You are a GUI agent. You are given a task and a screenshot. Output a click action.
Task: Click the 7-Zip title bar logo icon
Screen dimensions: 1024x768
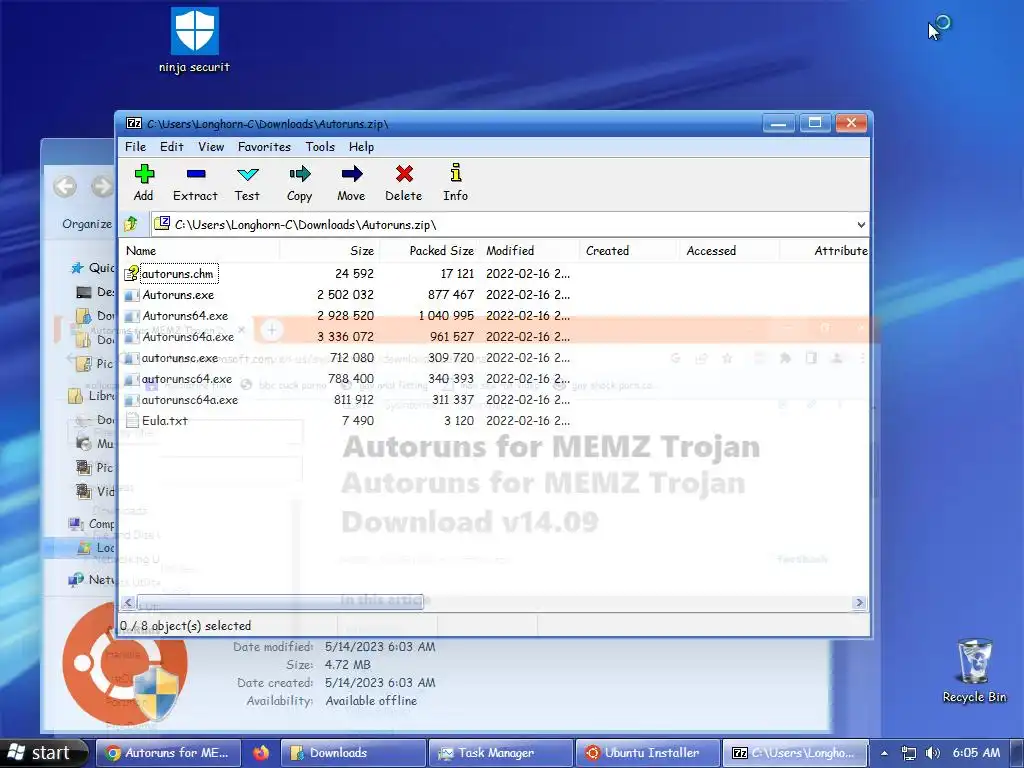pyautogui.click(x=134, y=123)
